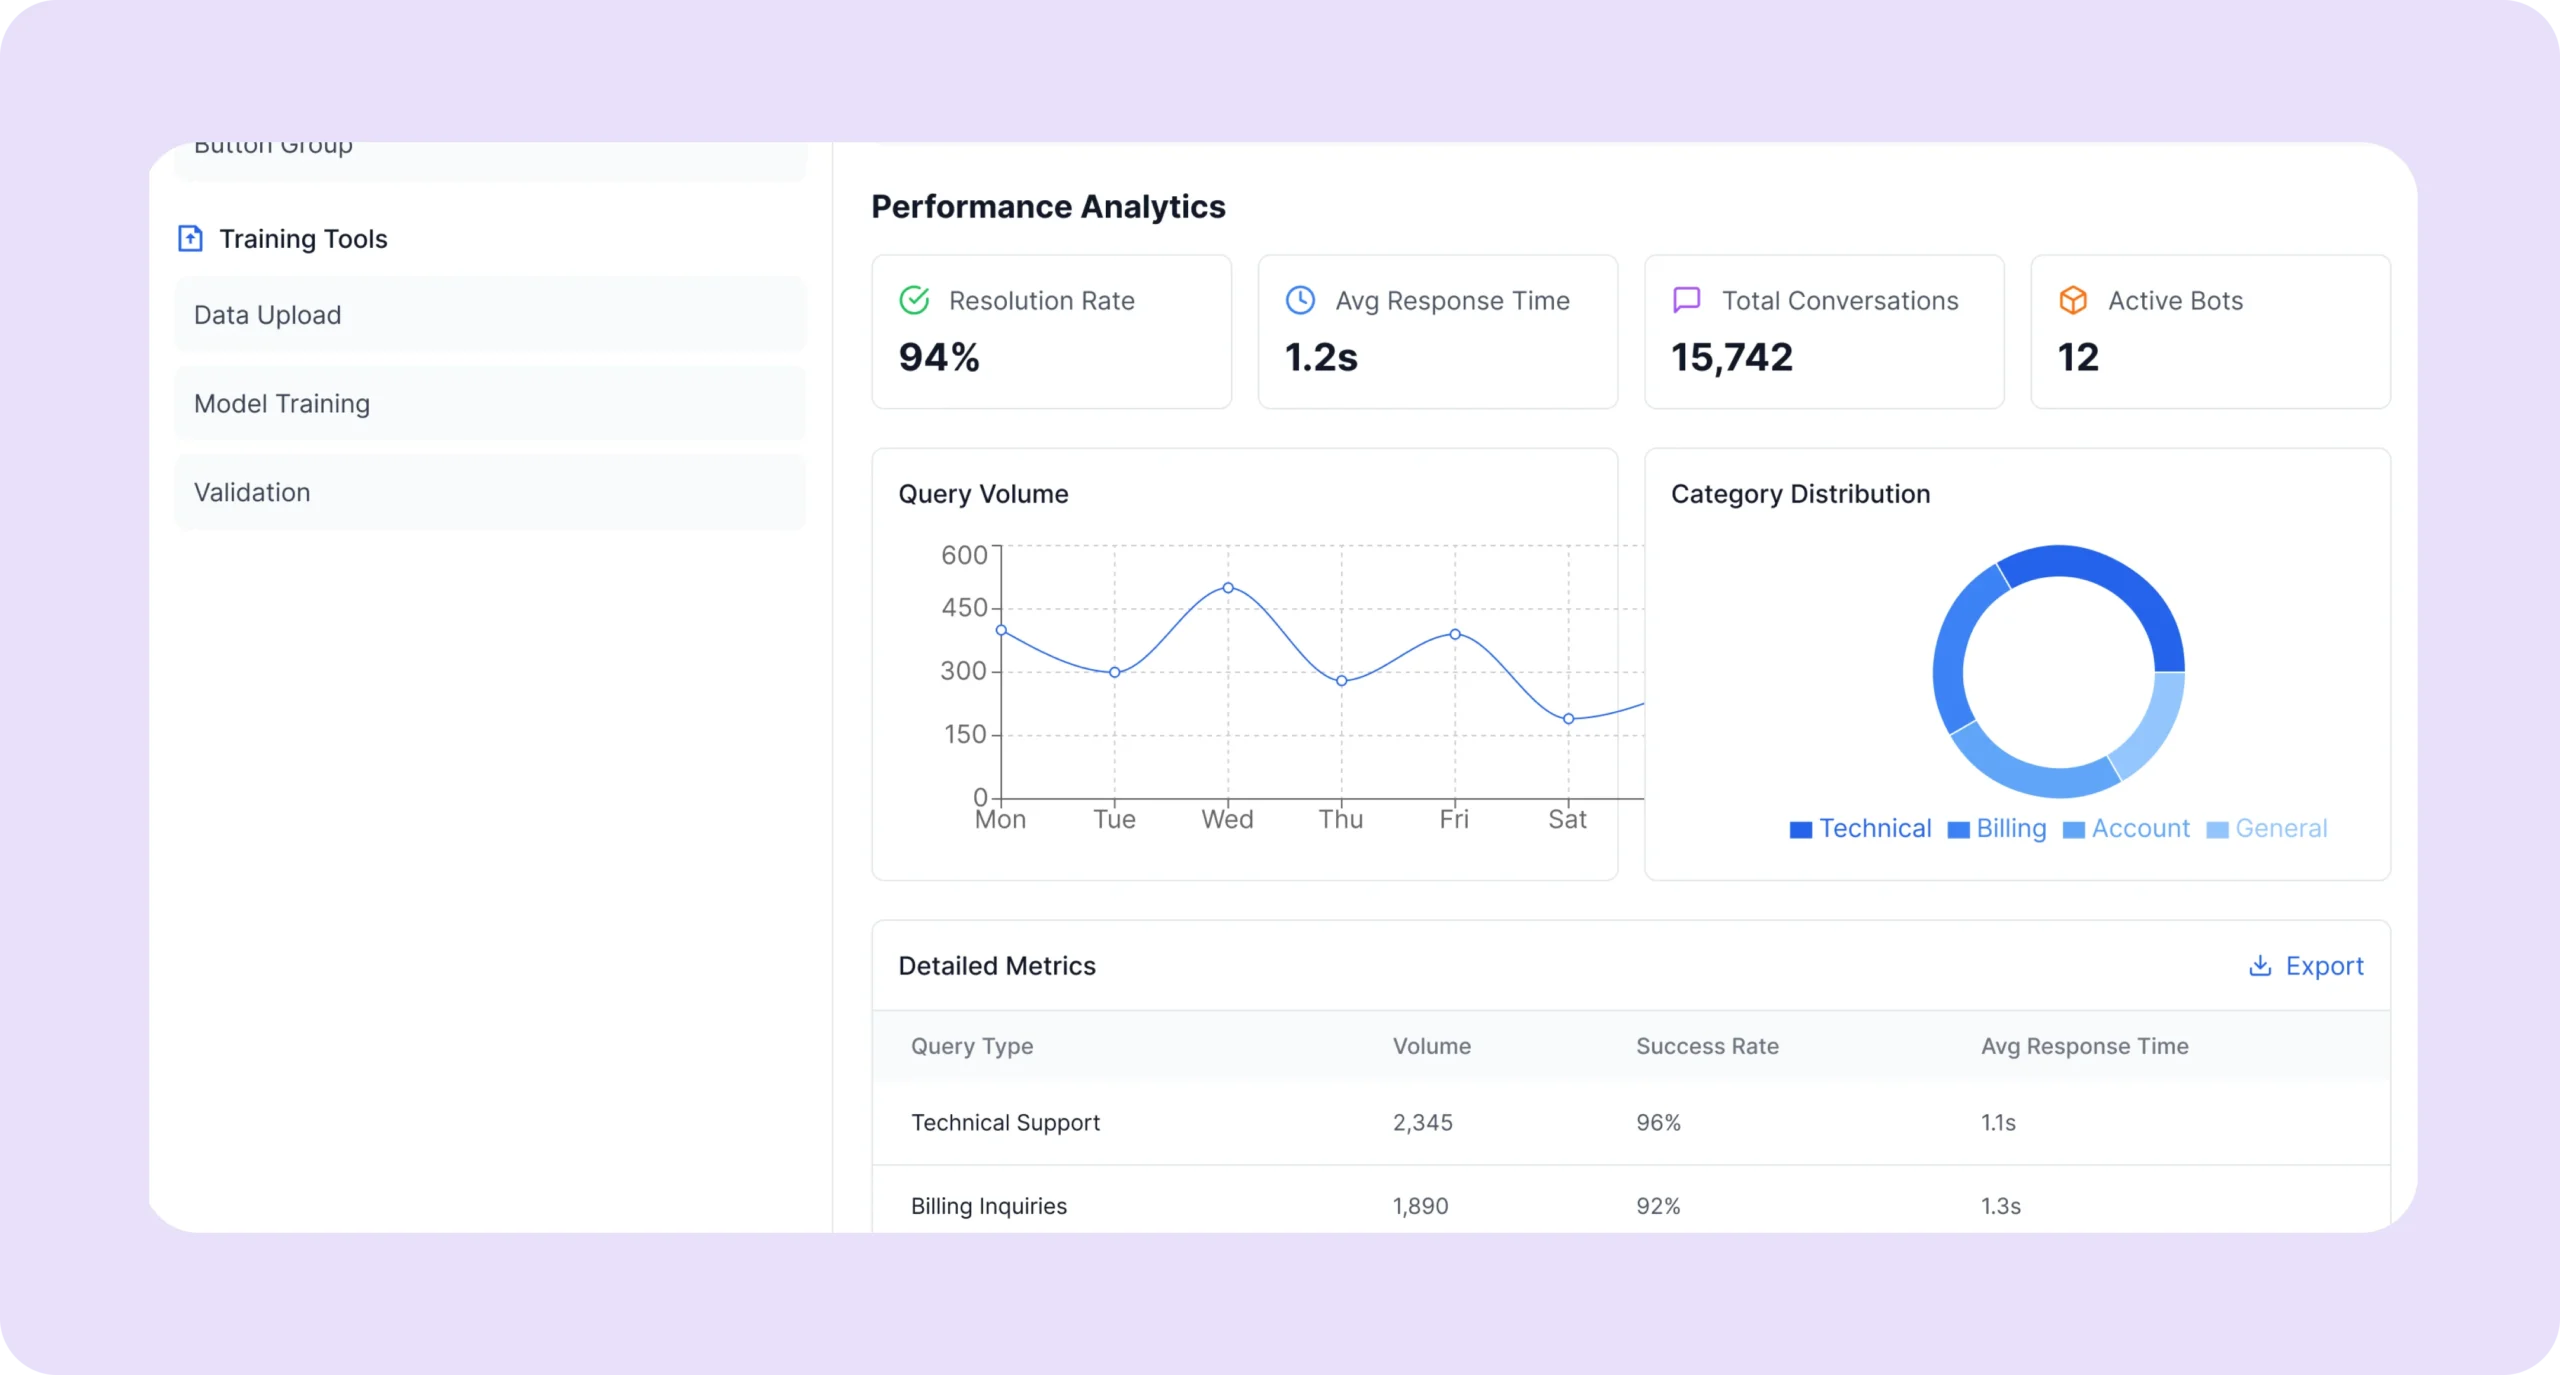2560x1375 pixels.
Task: Click the blue clock Avg Response Time icon
Action: (x=1300, y=300)
